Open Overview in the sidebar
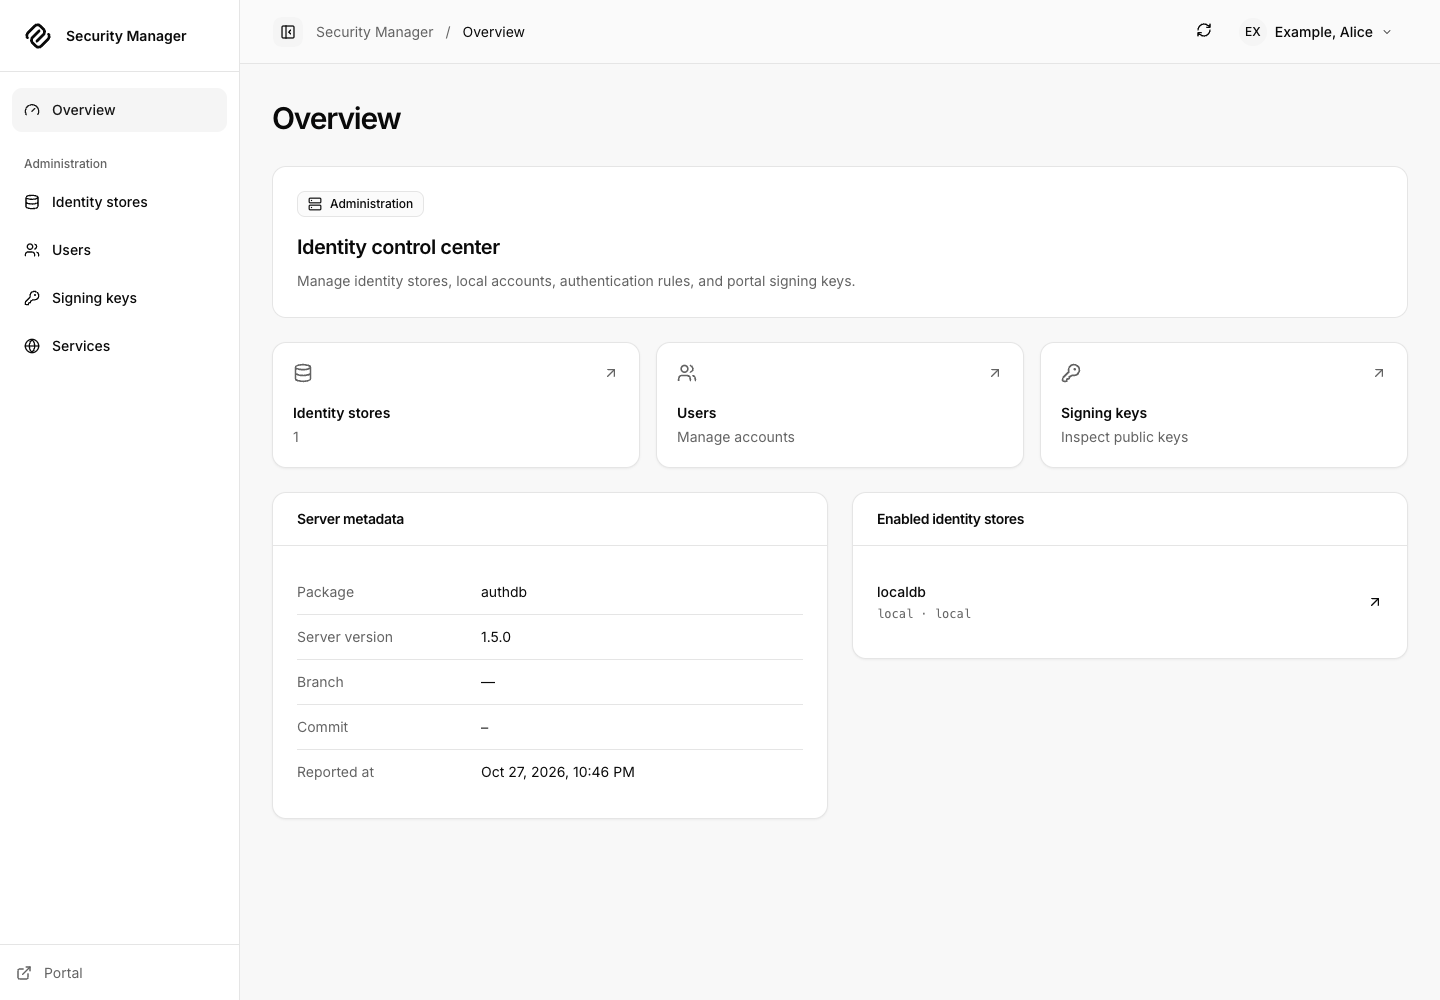1440x1000 pixels. [x=119, y=110]
